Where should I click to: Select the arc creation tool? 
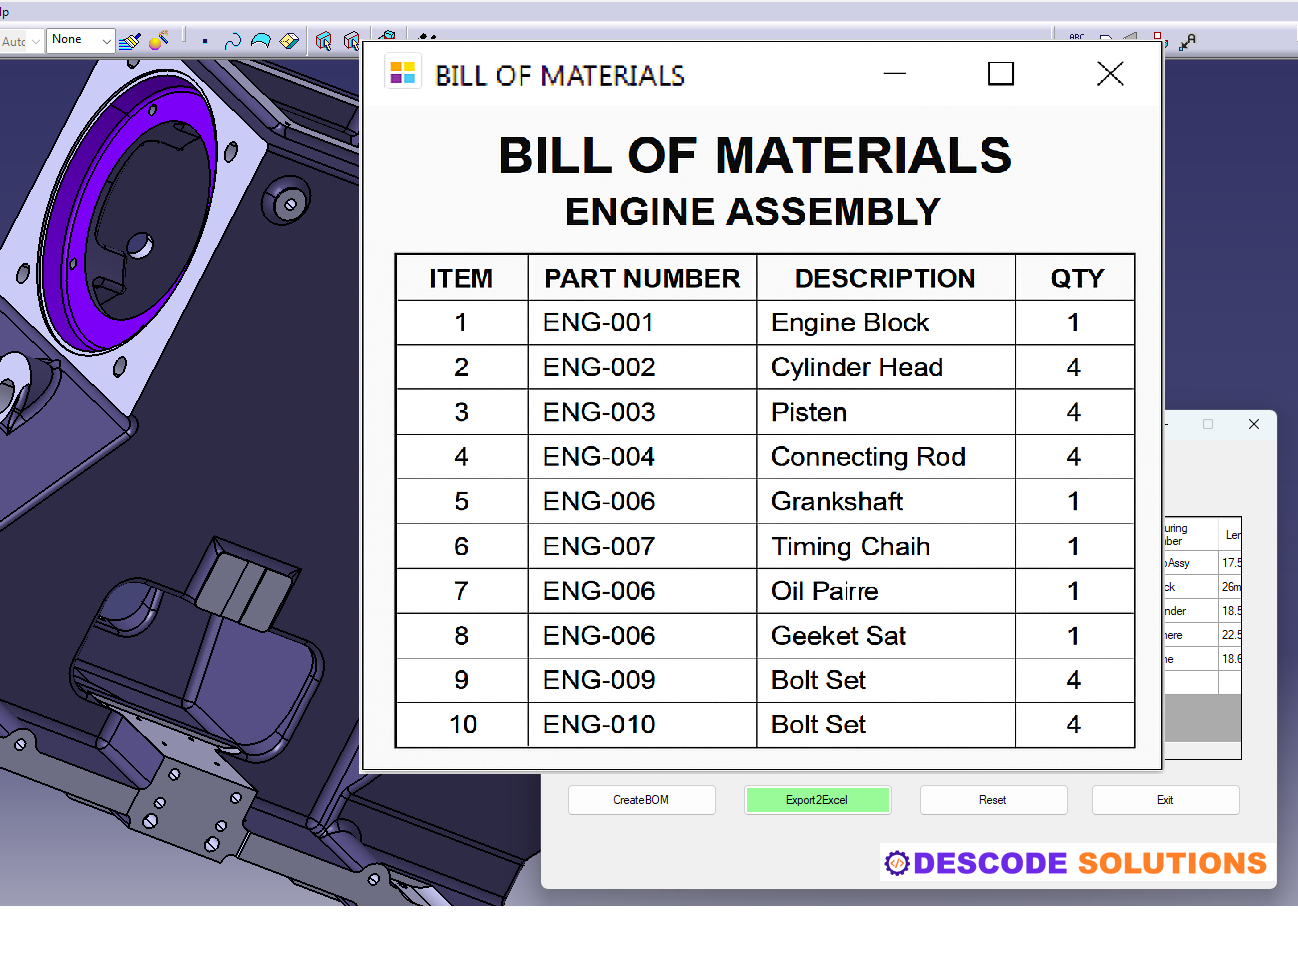(260, 42)
